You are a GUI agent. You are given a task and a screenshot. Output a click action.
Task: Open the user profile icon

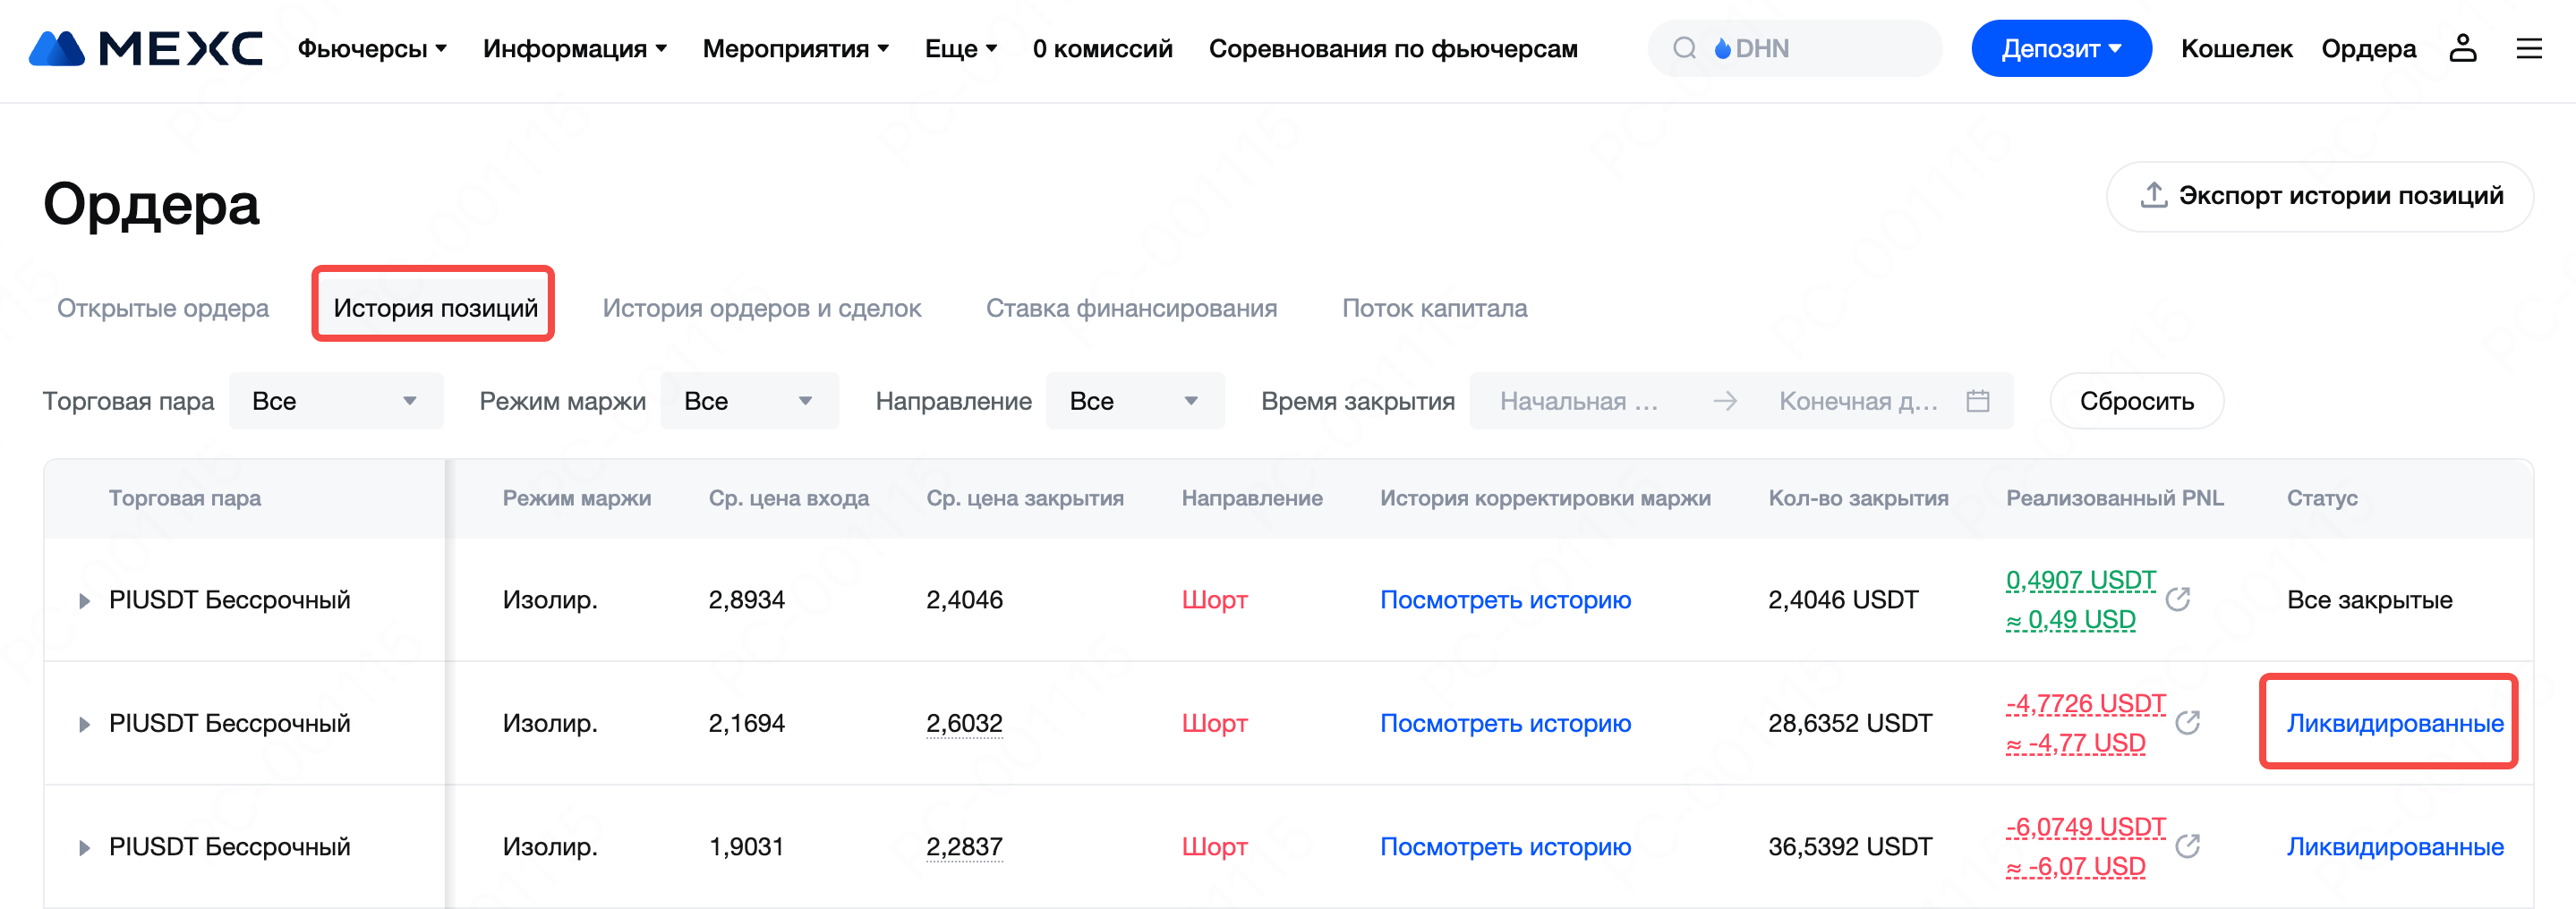point(2462,48)
